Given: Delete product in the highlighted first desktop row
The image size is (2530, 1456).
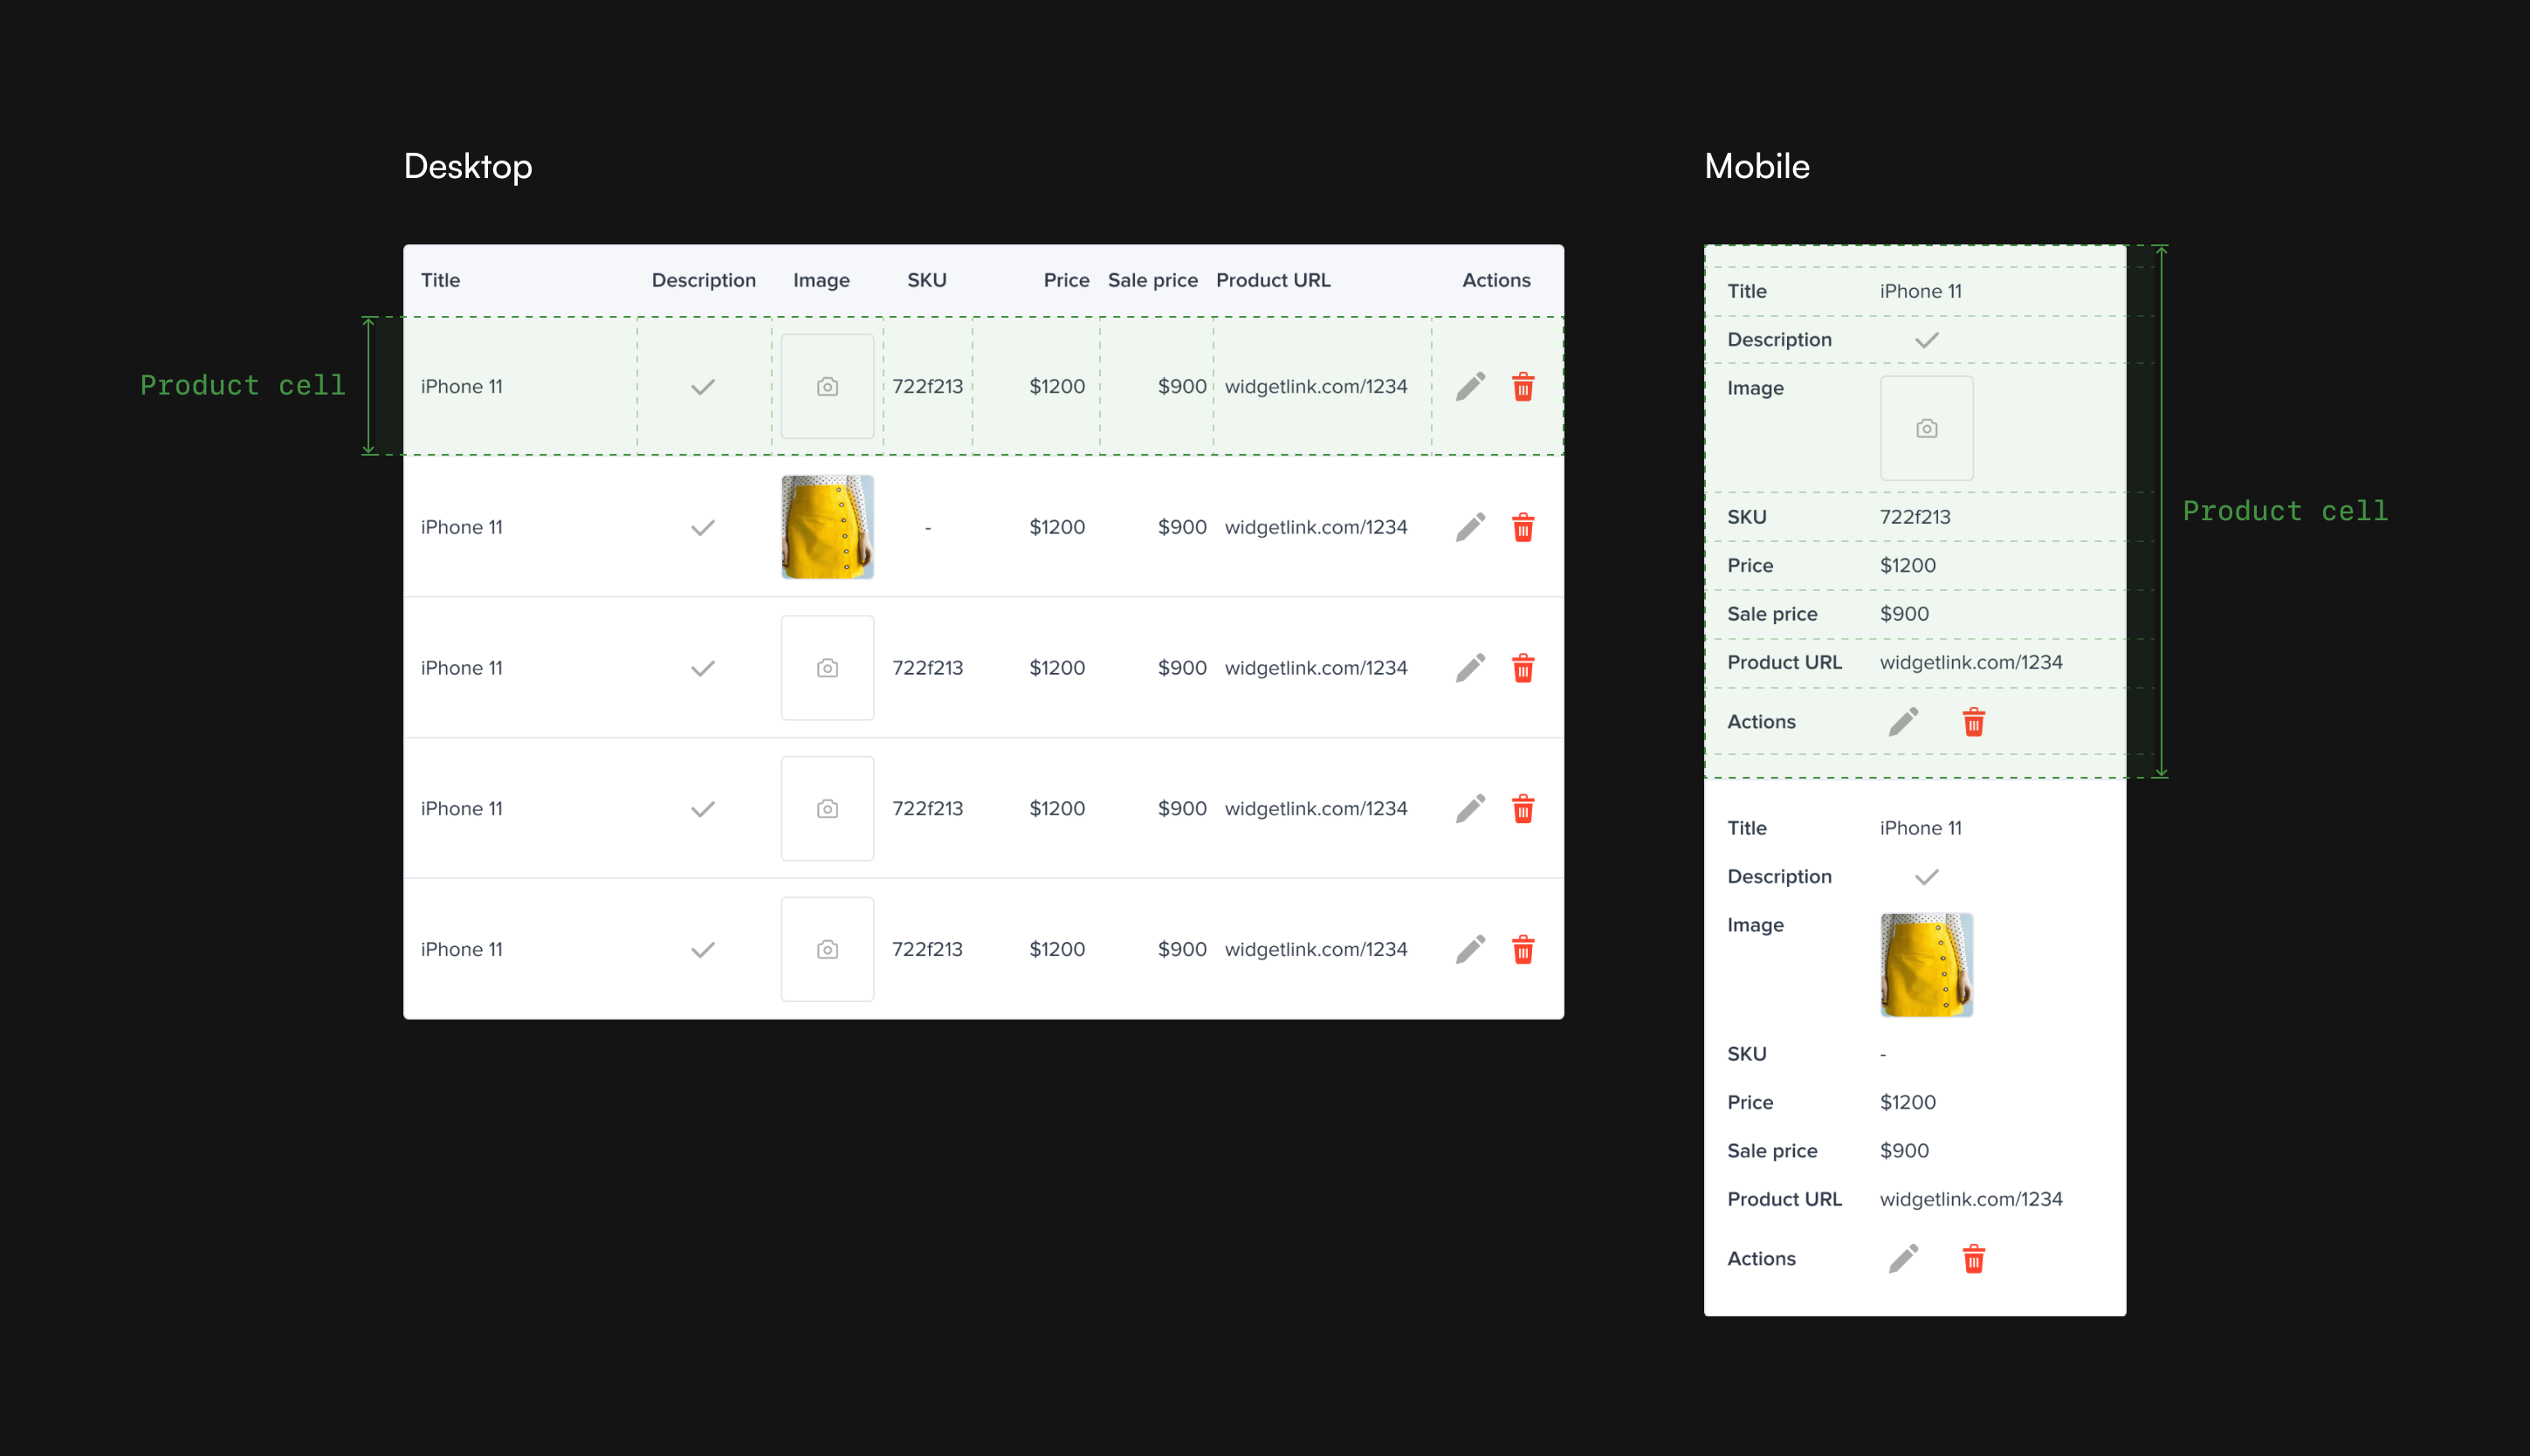Looking at the screenshot, I should 1523,386.
